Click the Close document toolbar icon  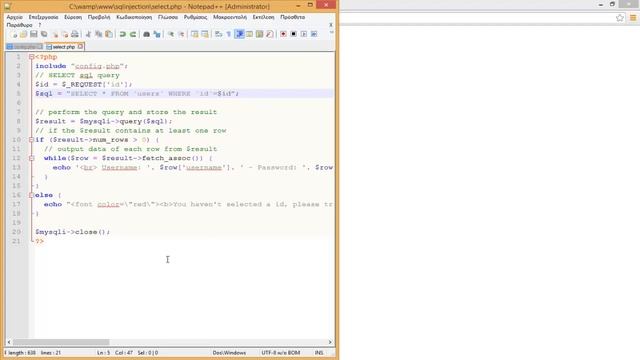click(55, 34)
